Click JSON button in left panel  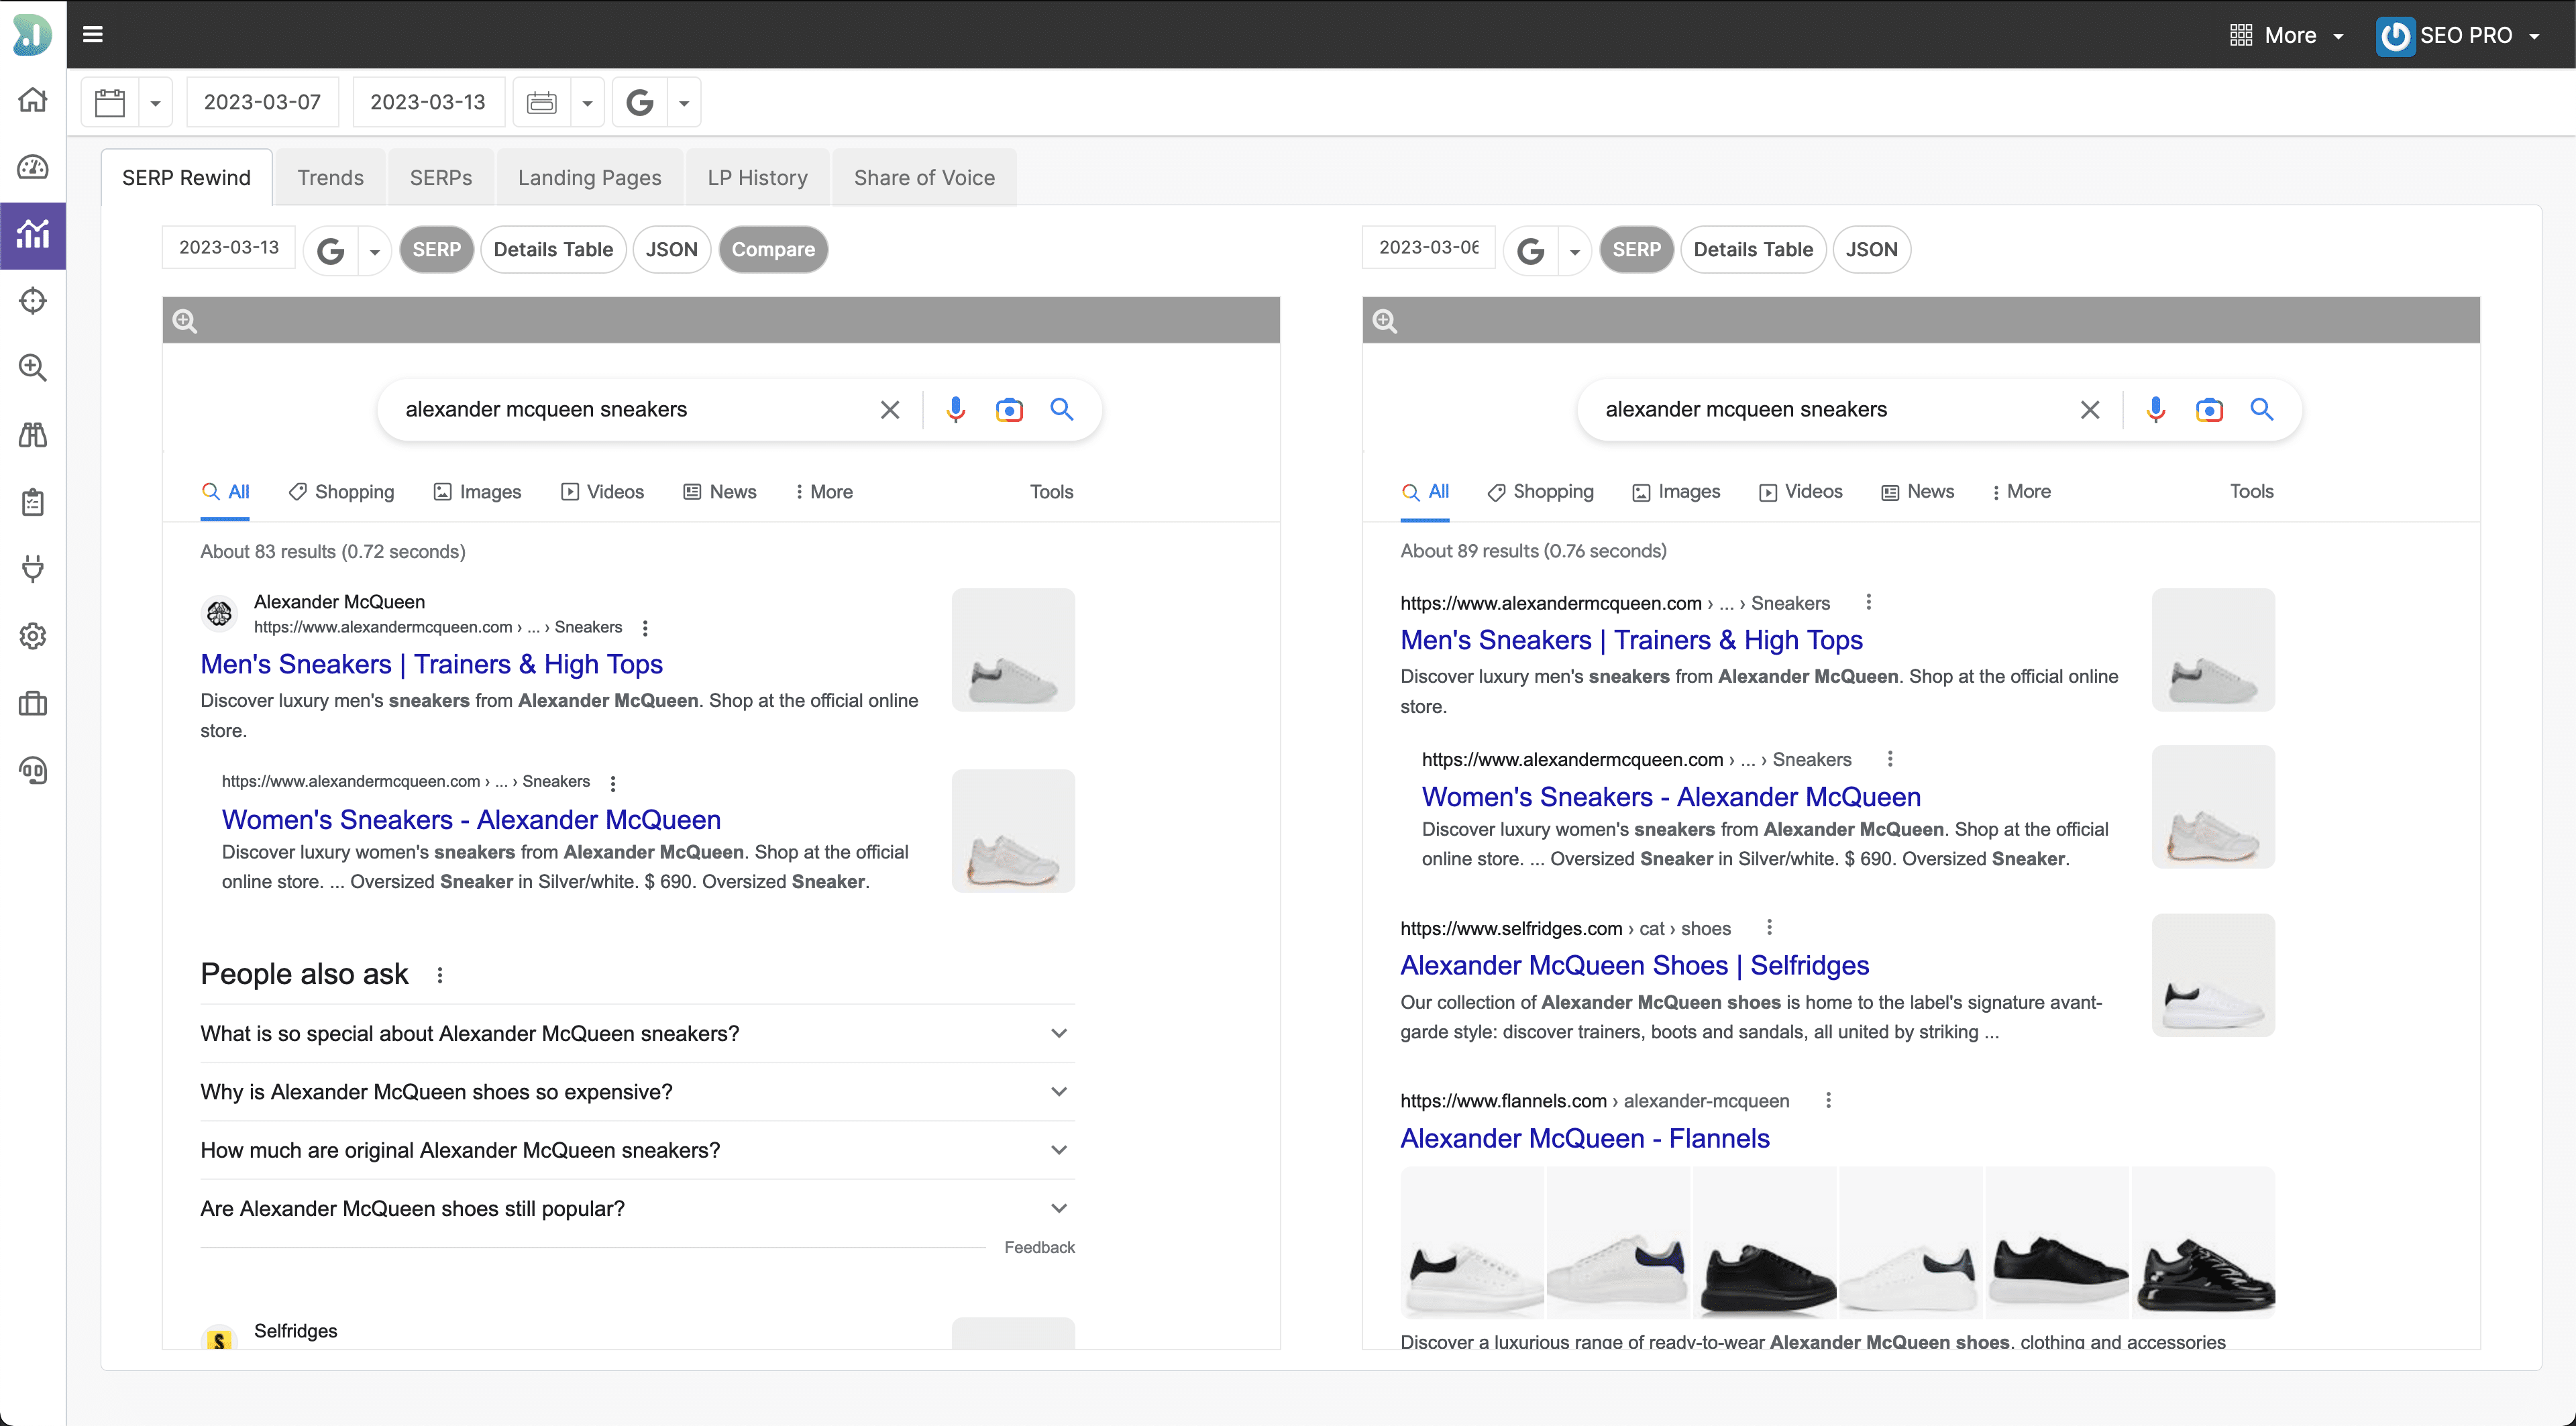click(671, 250)
